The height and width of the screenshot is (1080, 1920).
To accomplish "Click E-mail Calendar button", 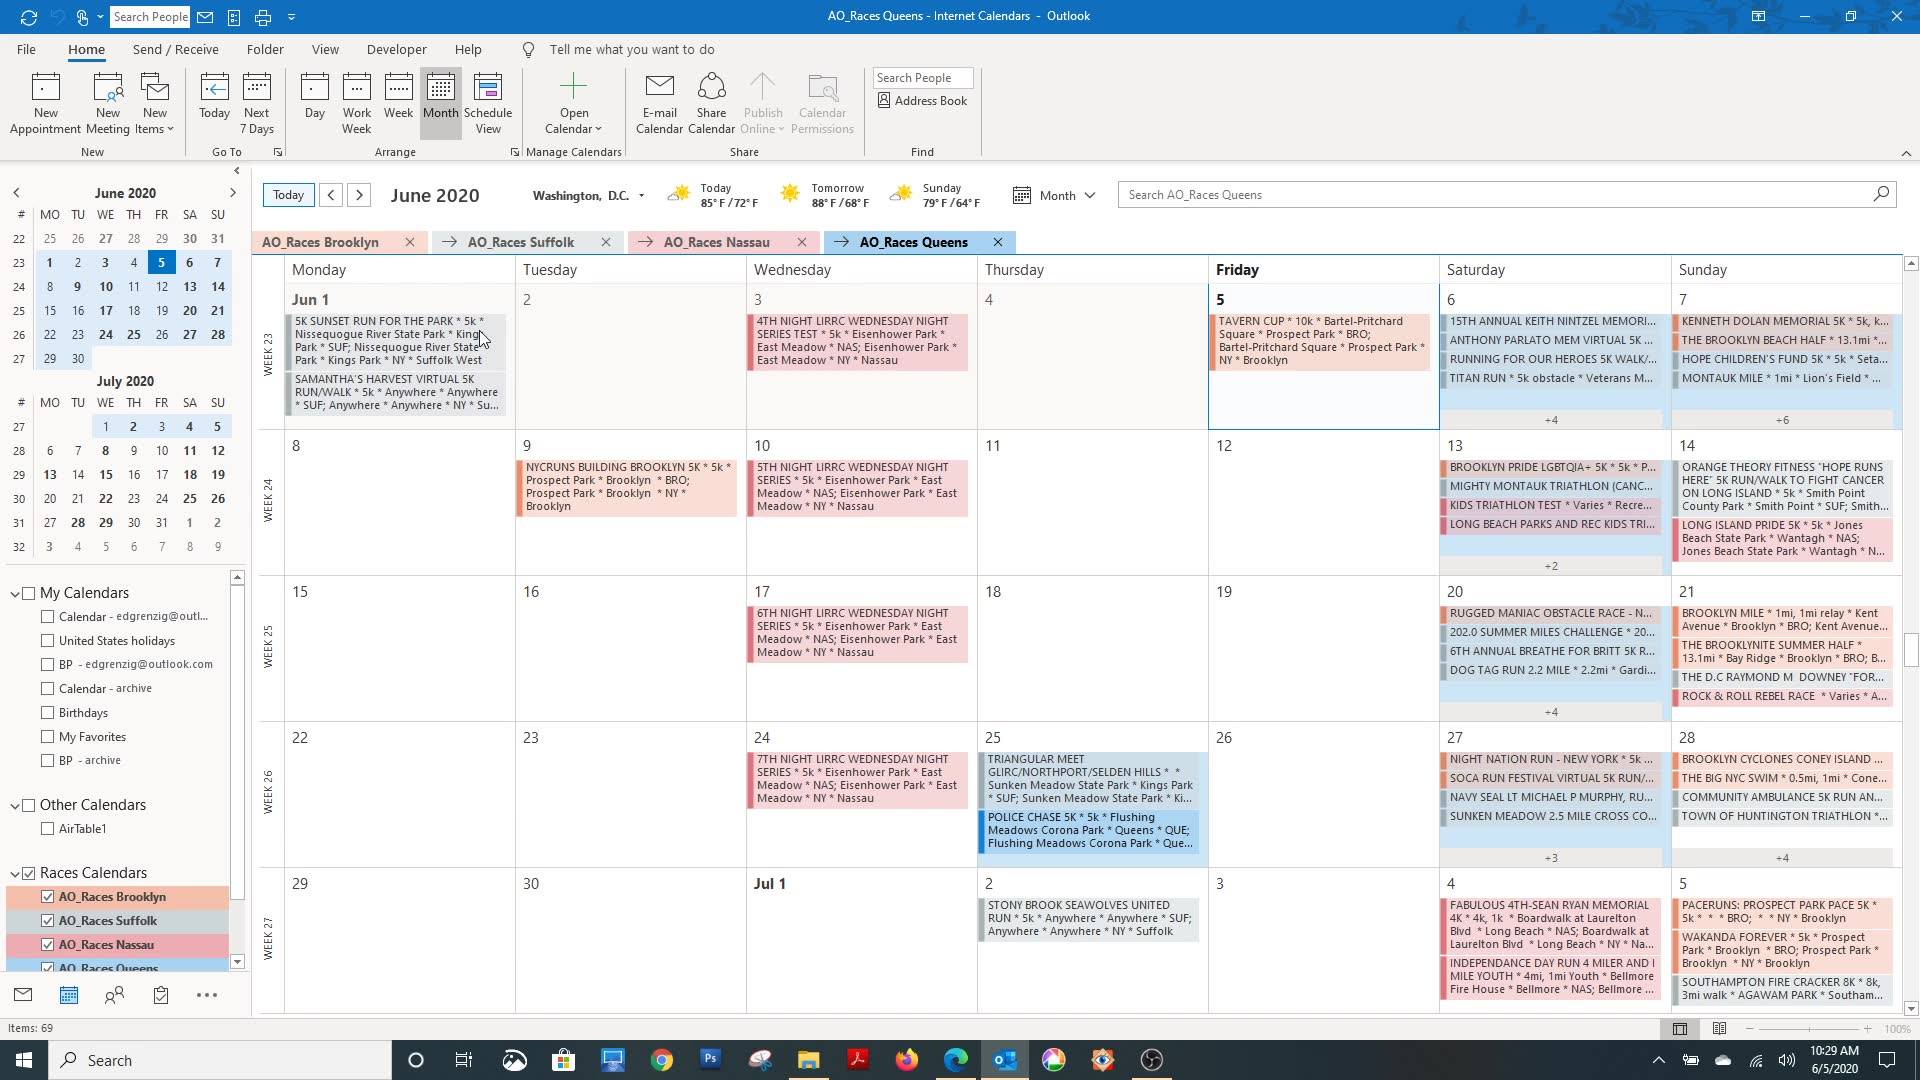I will click(x=660, y=103).
